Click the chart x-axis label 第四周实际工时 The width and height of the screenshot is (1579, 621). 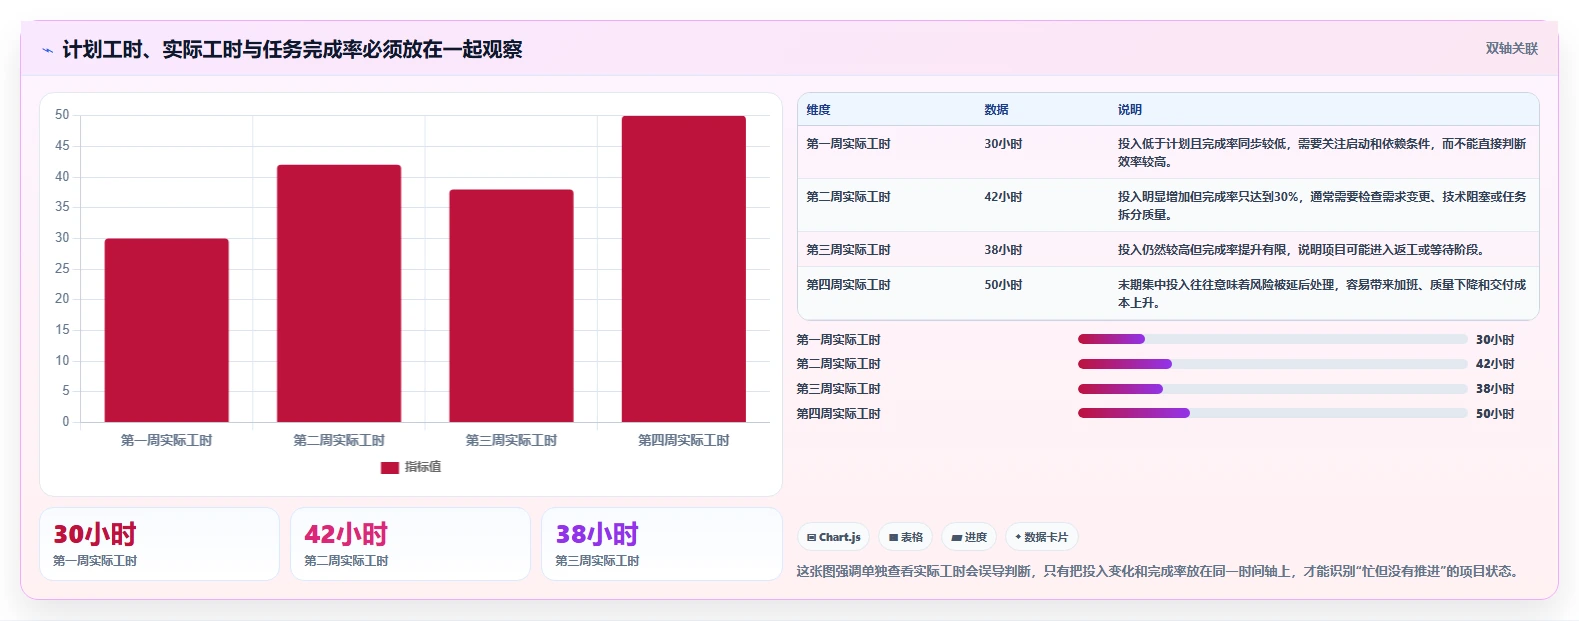[x=684, y=440]
